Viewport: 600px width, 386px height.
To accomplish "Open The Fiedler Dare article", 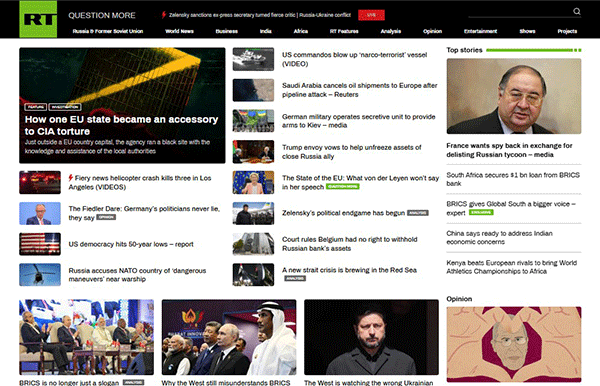I will 144,213.
